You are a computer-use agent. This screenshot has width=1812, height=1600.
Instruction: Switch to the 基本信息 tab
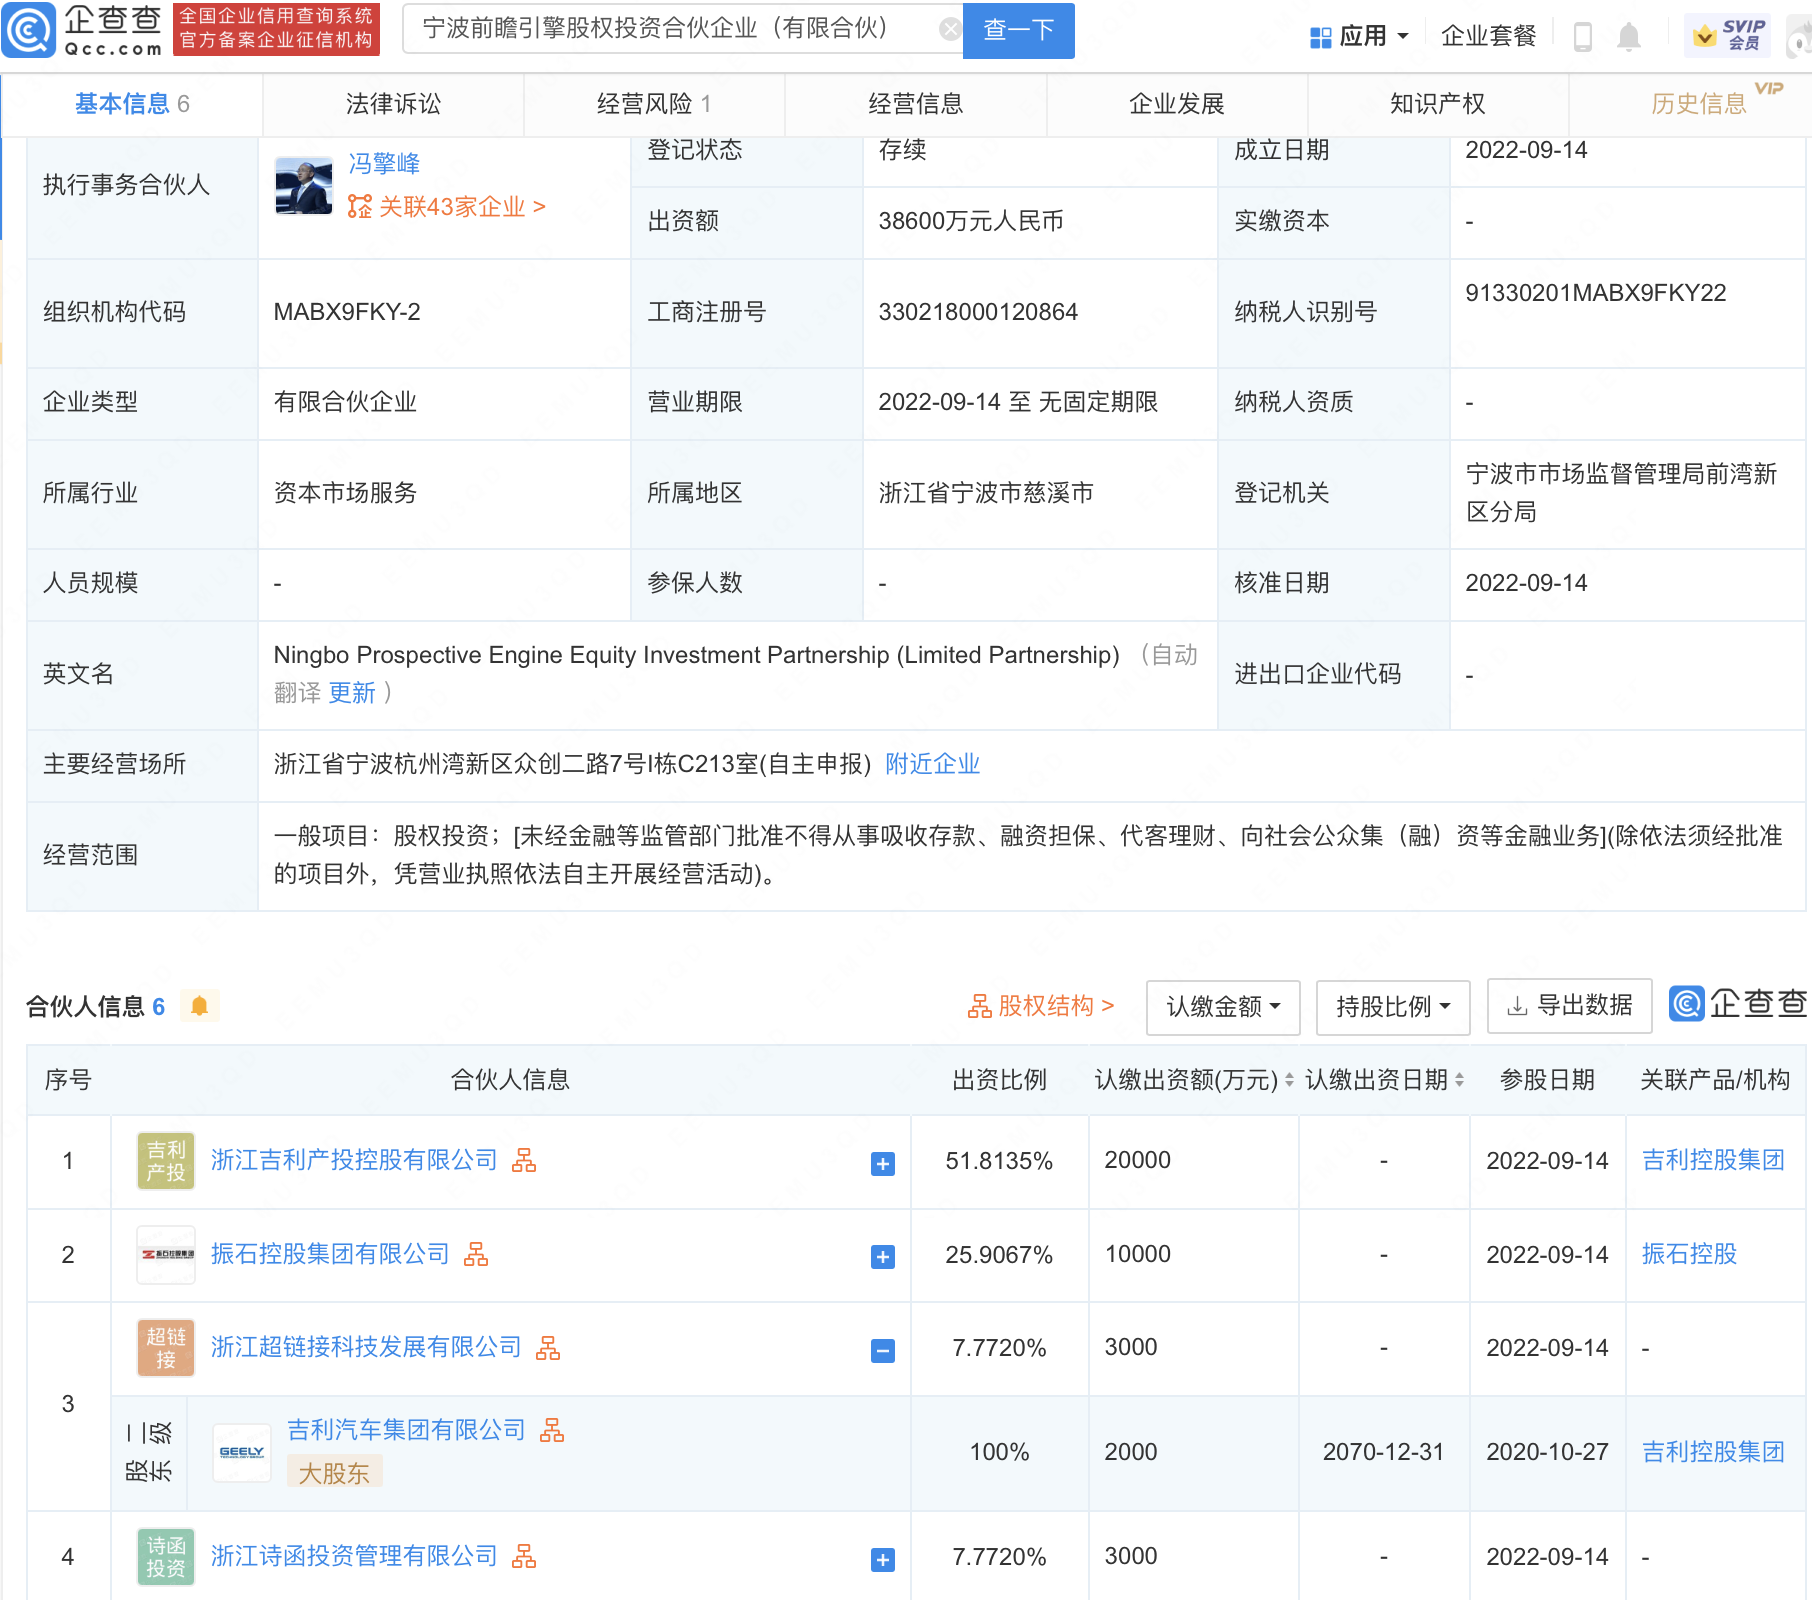132,104
